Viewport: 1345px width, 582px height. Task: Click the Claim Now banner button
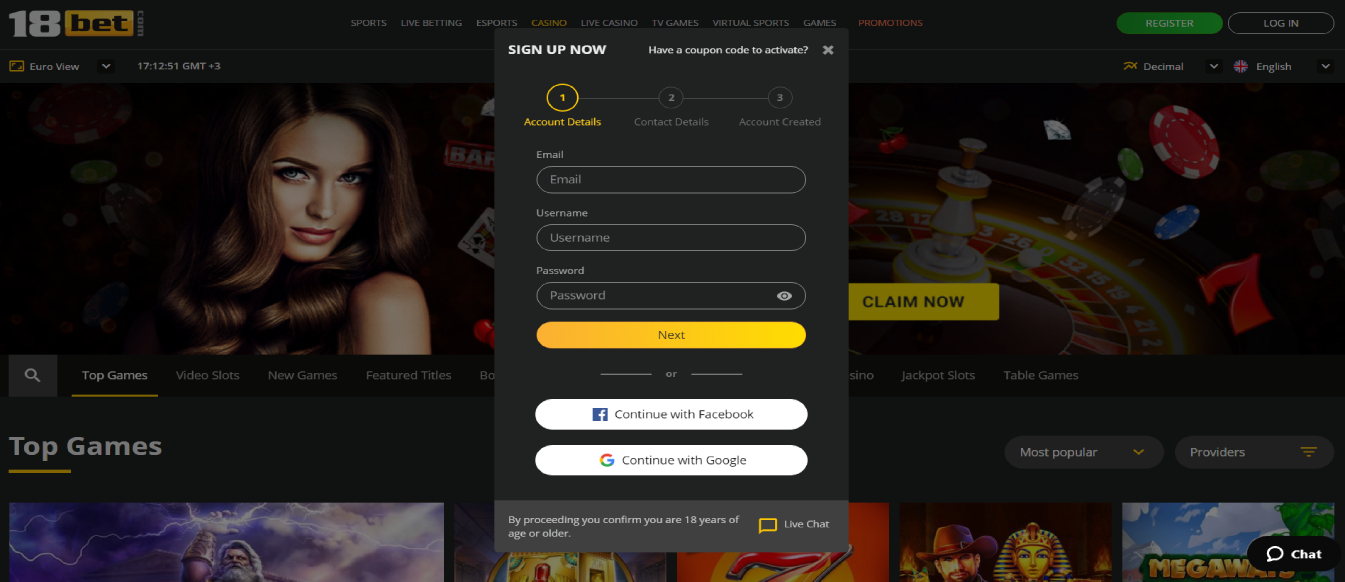click(923, 301)
